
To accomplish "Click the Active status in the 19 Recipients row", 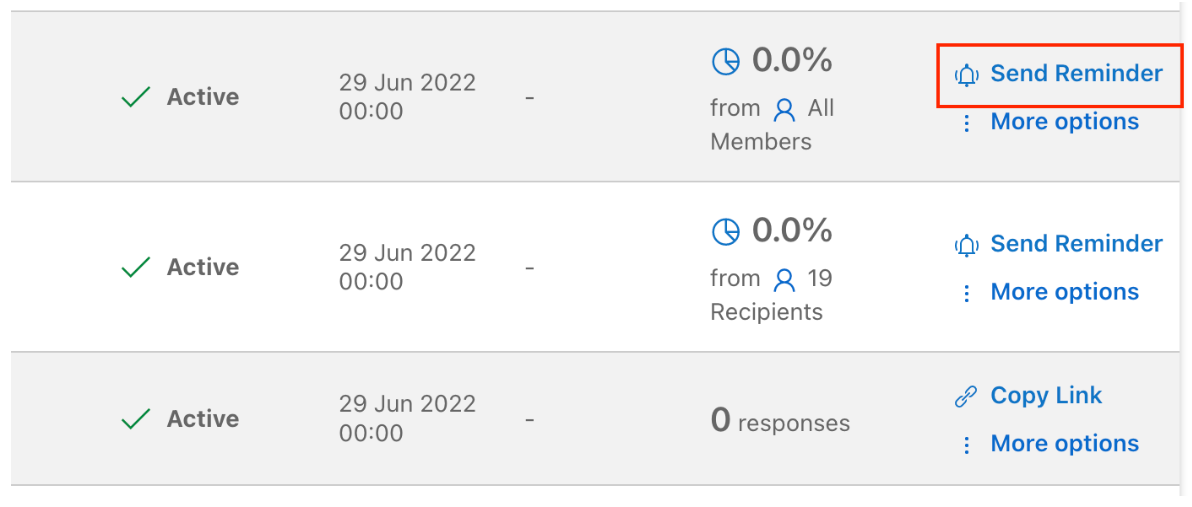I will point(203,268).
